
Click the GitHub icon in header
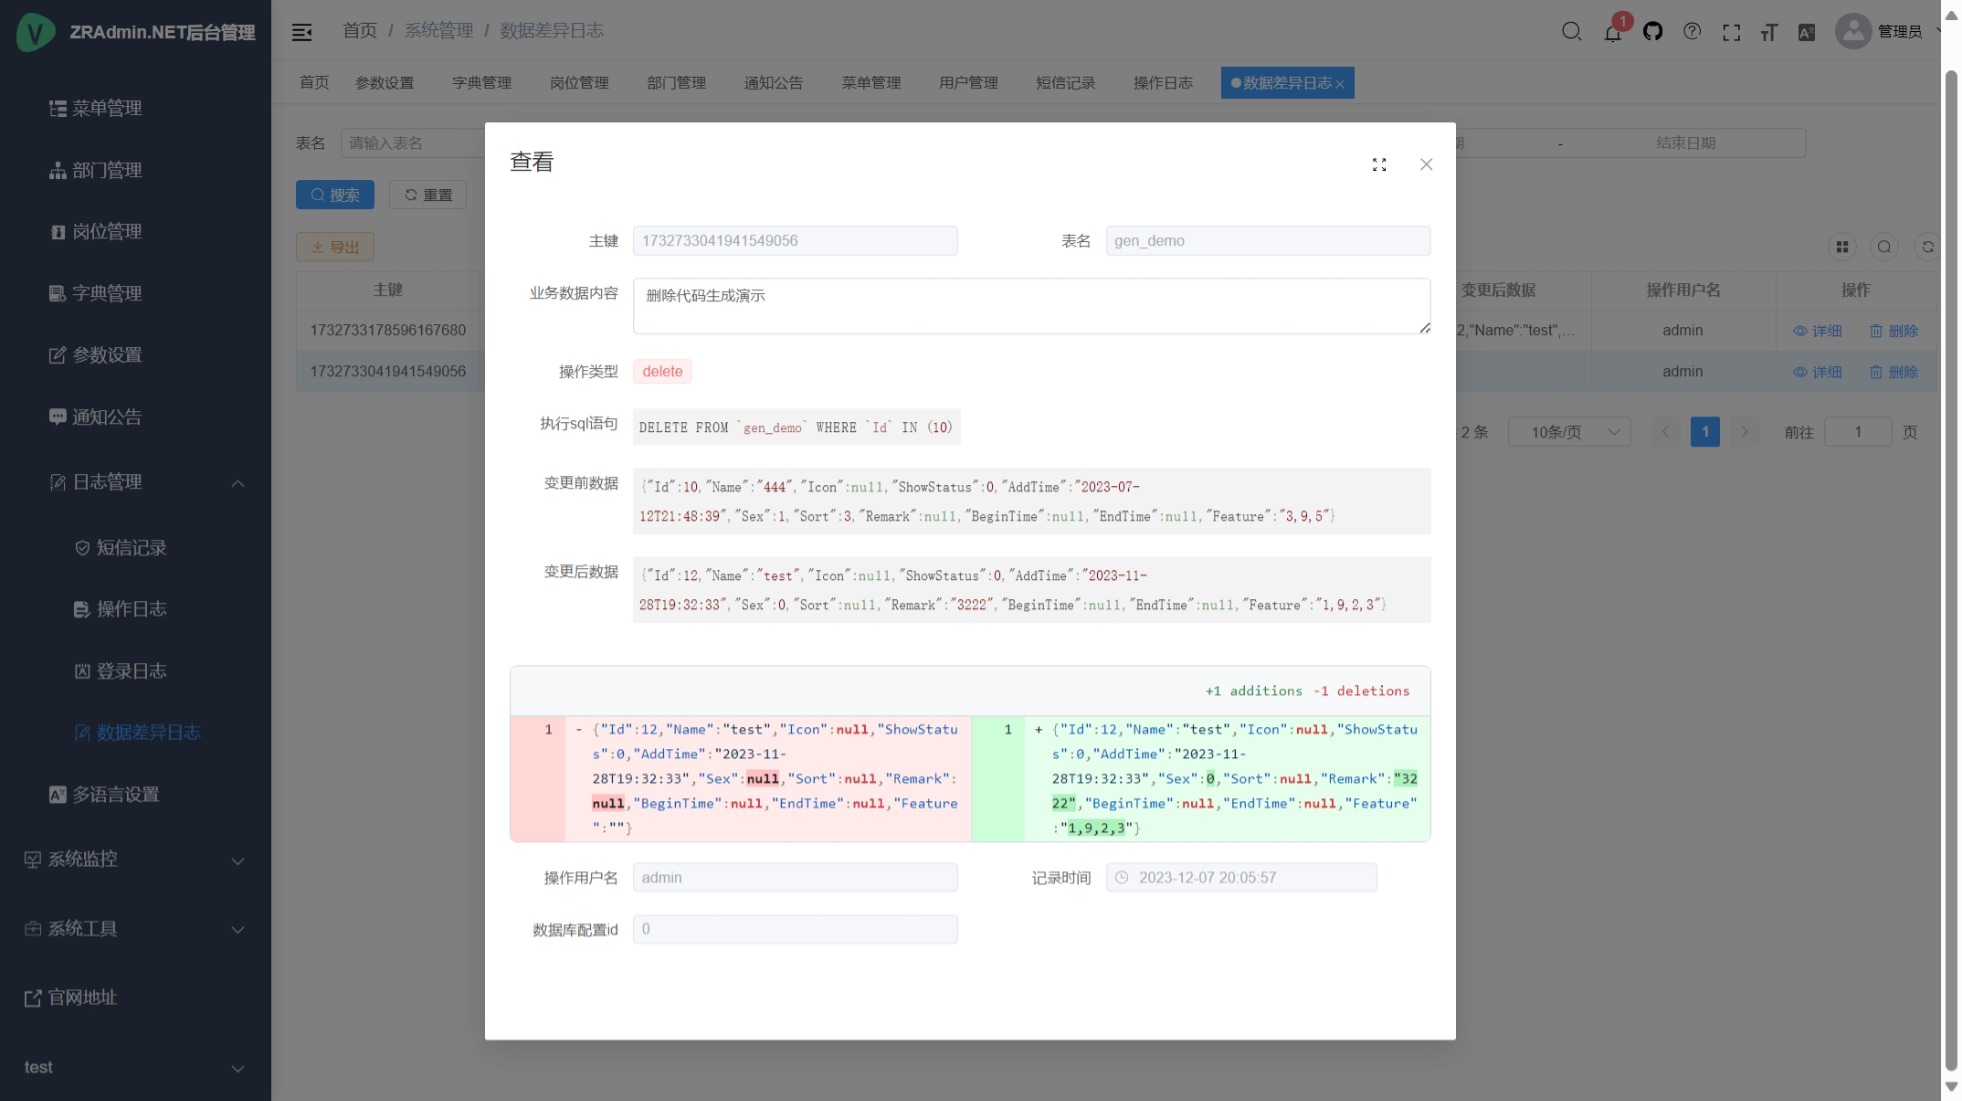(1652, 32)
